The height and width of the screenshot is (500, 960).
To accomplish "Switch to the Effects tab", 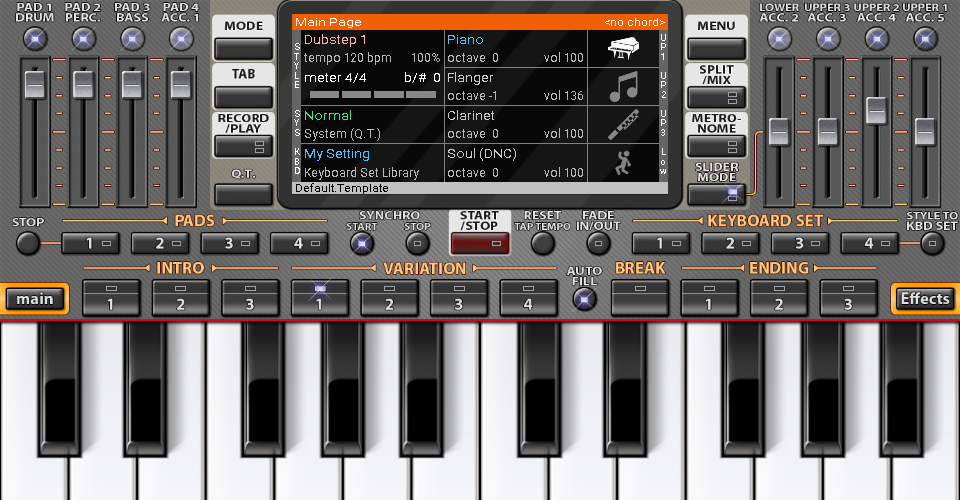I will (x=924, y=299).
